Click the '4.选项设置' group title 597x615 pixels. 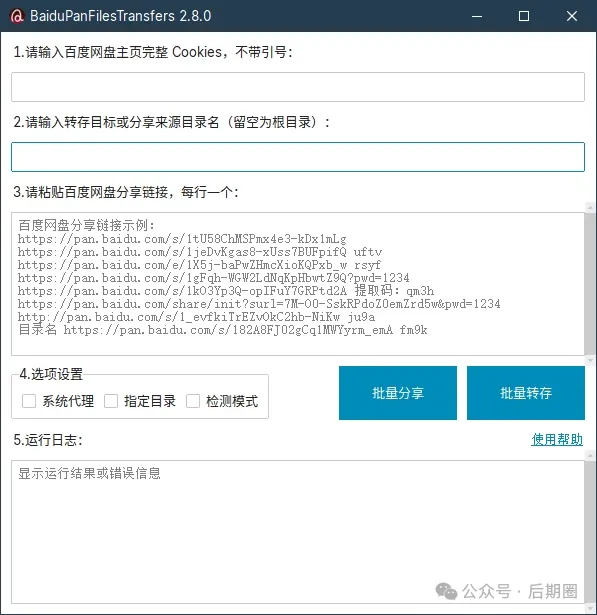(x=51, y=374)
